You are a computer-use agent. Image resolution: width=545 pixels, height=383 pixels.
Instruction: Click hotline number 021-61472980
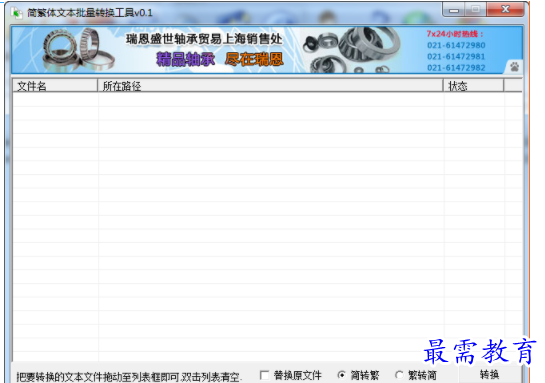(x=456, y=45)
